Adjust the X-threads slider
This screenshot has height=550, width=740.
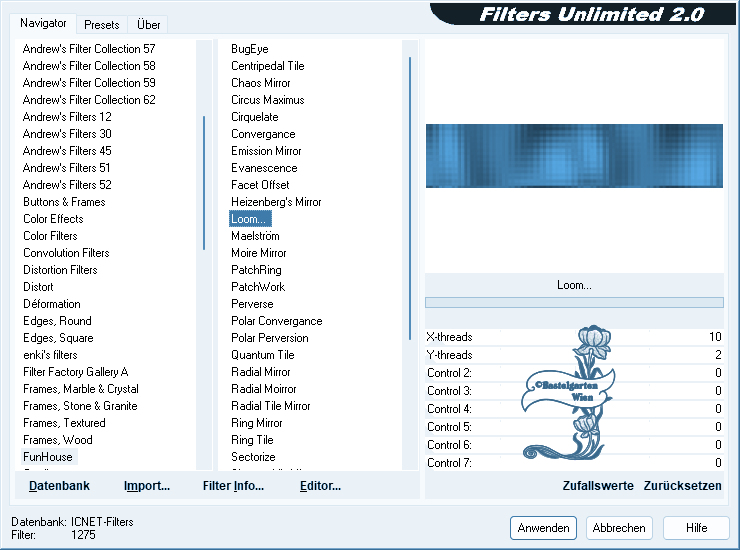pyautogui.click(x=574, y=337)
